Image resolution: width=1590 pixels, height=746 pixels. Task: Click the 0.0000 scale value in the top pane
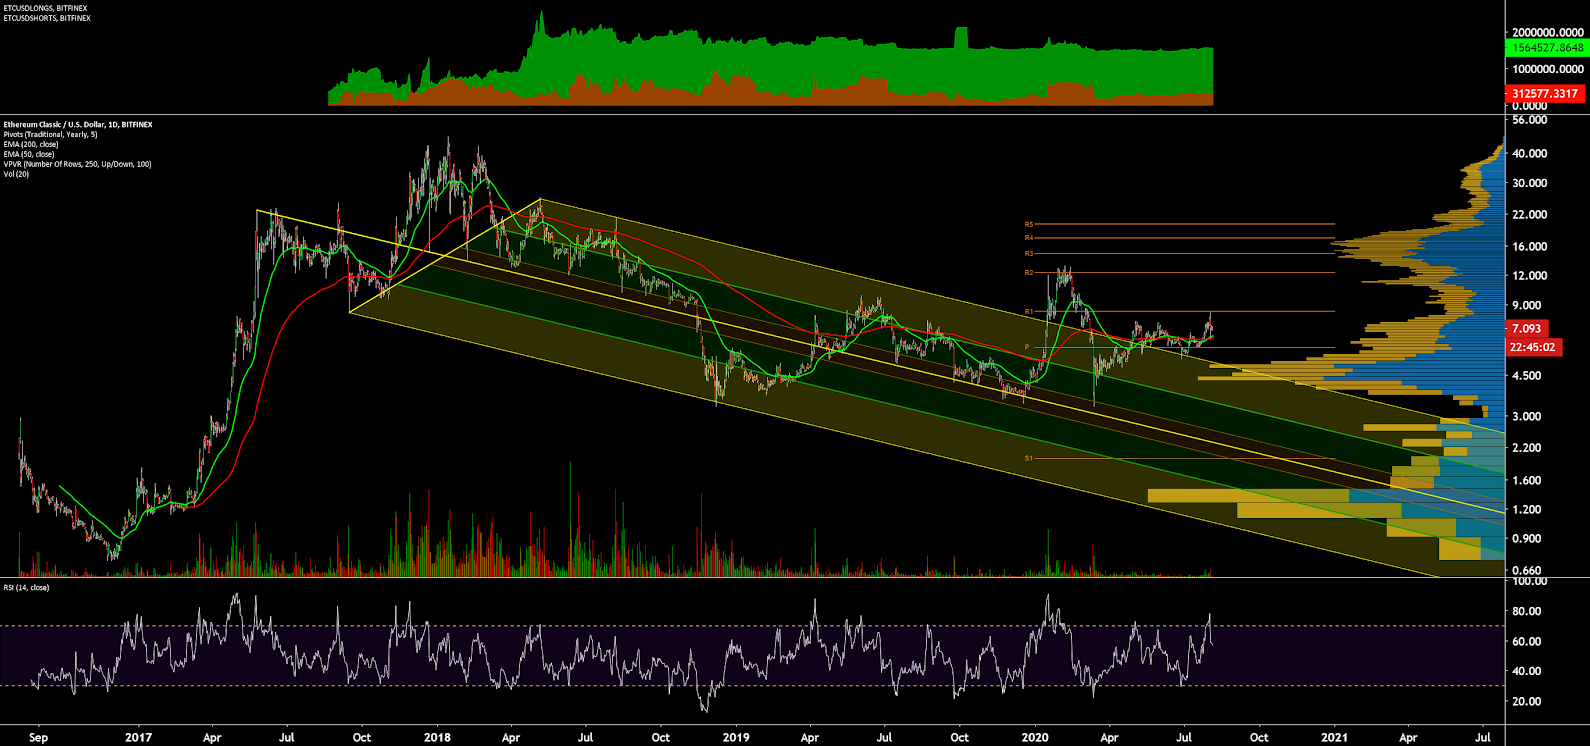[1532, 106]
